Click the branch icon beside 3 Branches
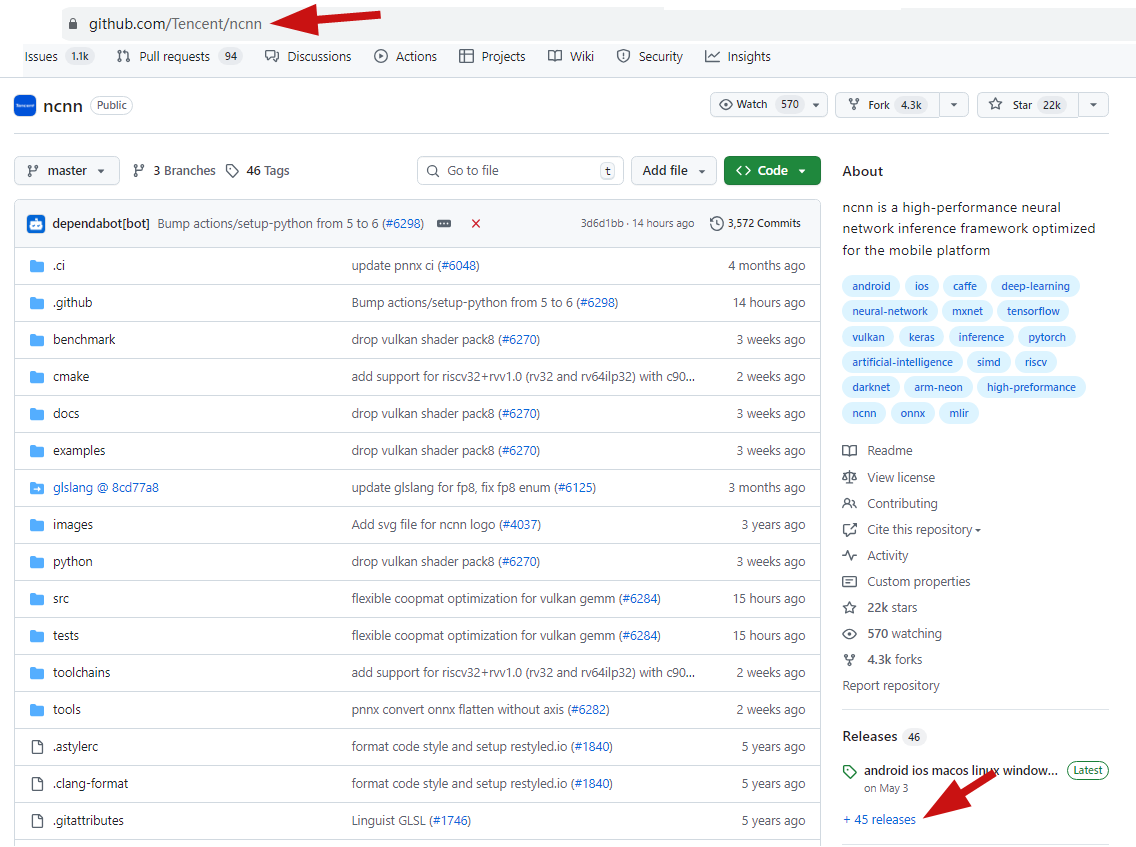The width and height of the screenshot is (1136, 847). [138, 171]
